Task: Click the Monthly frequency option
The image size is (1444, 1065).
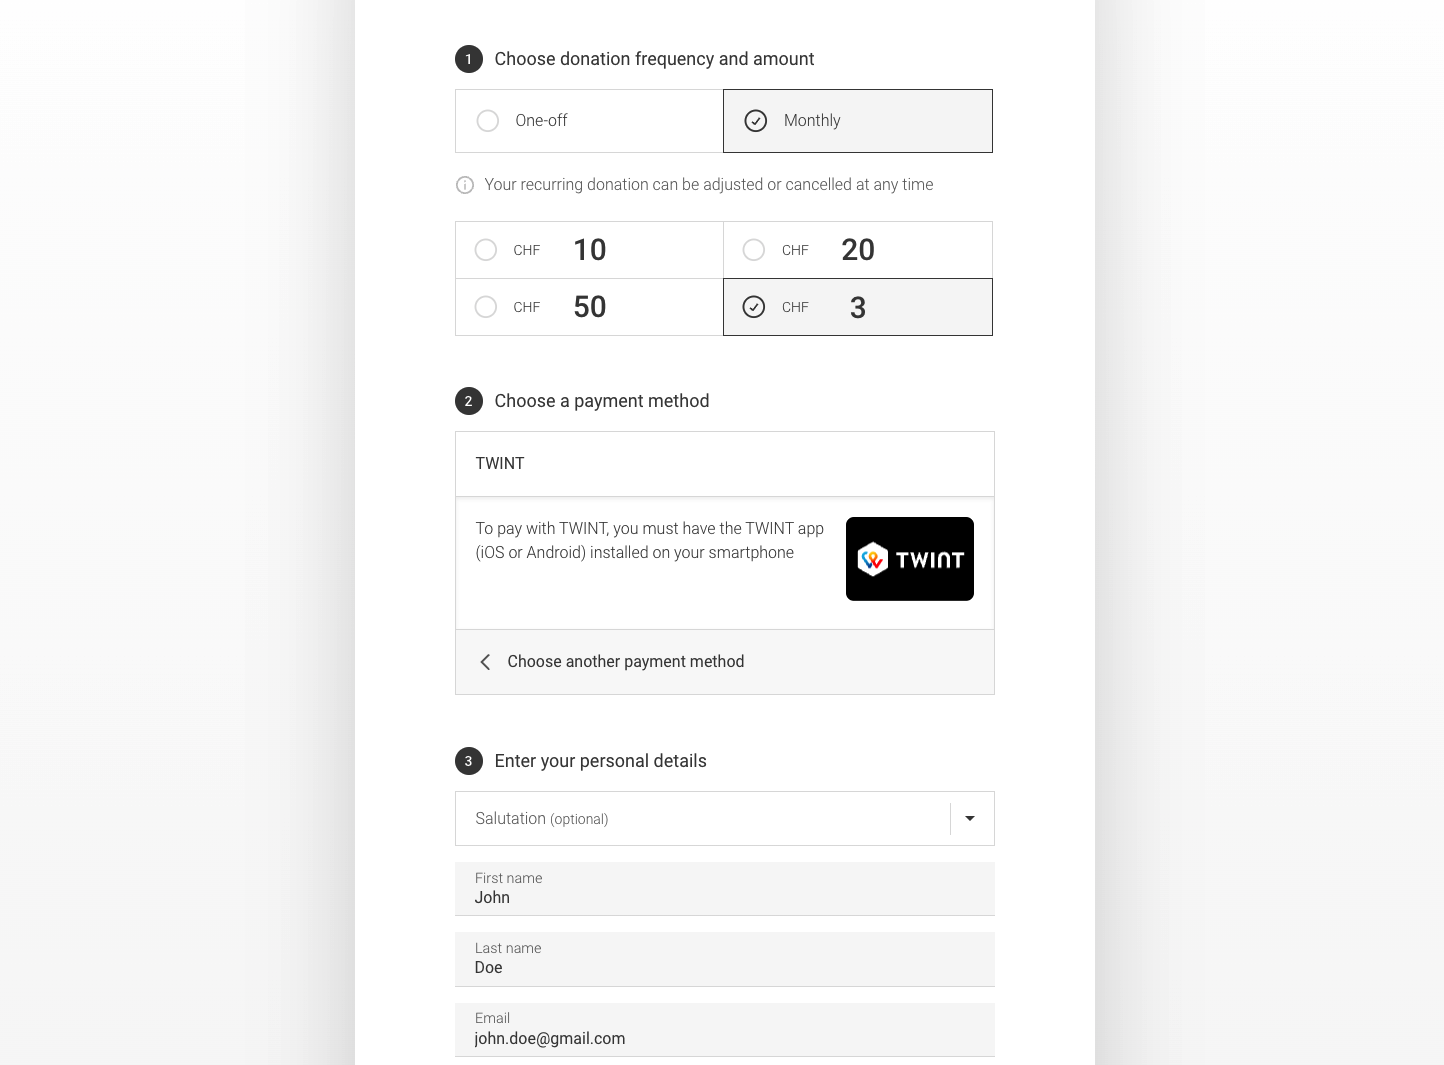Action: tap(858, 121)
